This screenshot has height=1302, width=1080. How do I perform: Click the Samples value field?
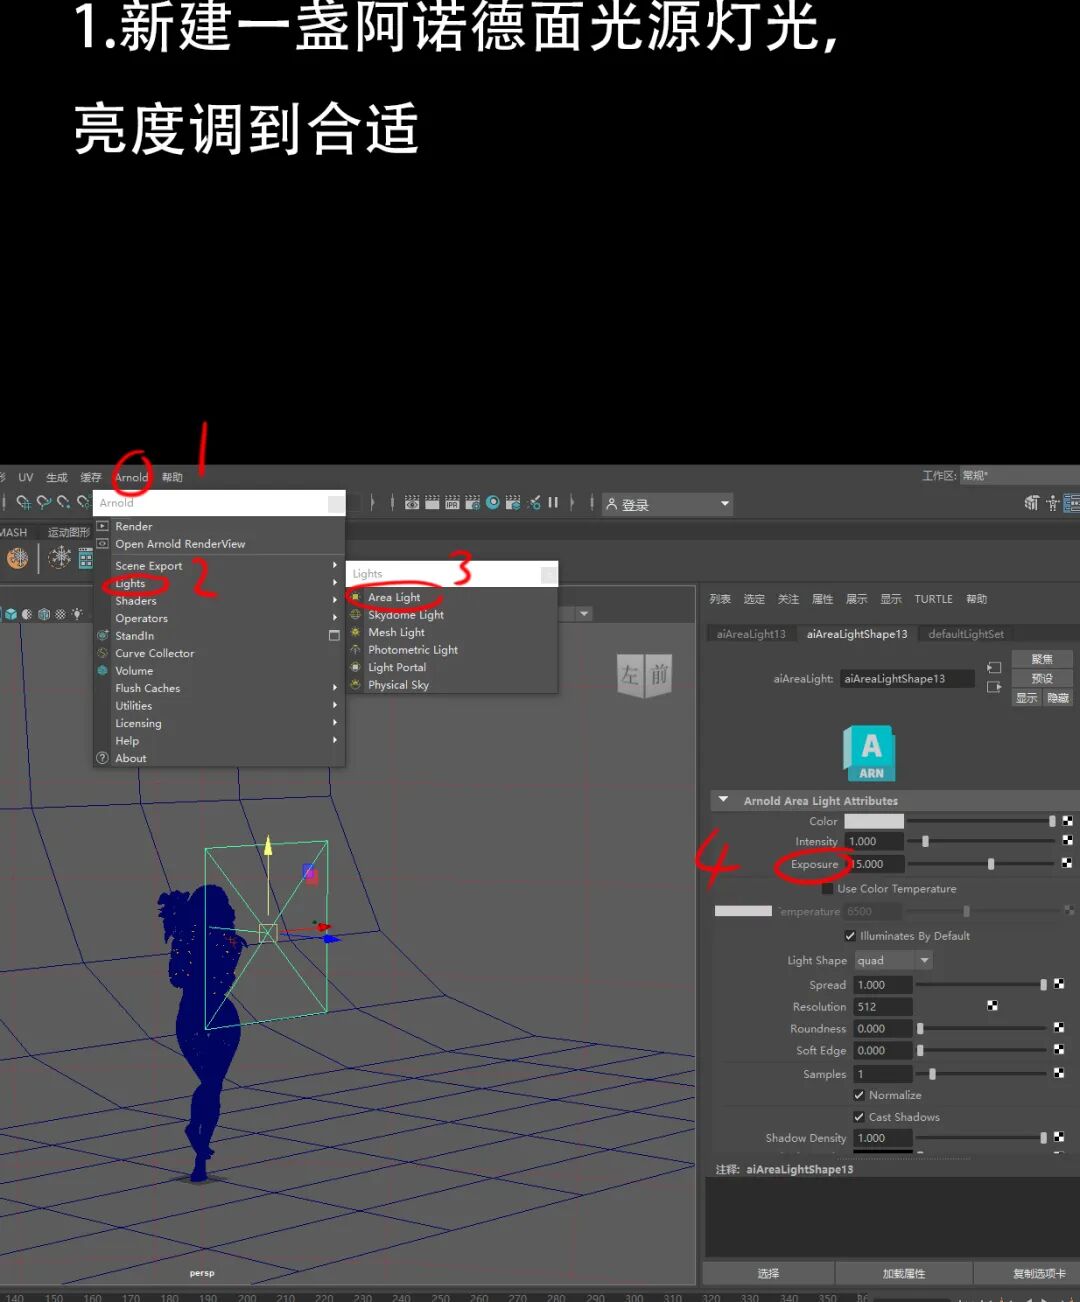tap(883, 1073)
